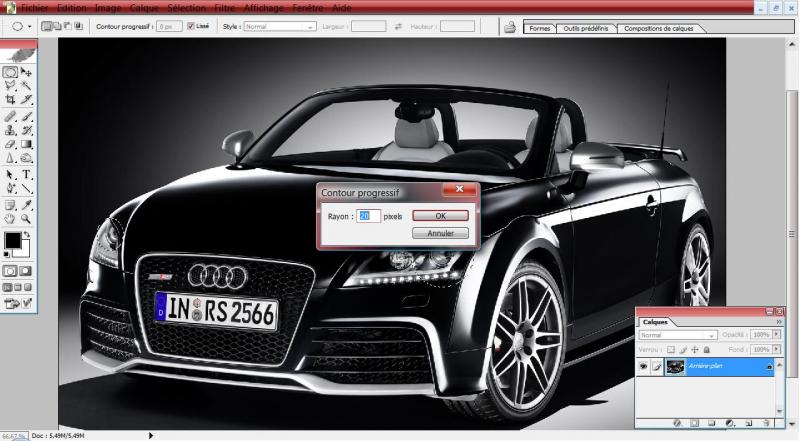
Task: Open the Fichier menu
Action: point(34,8)
